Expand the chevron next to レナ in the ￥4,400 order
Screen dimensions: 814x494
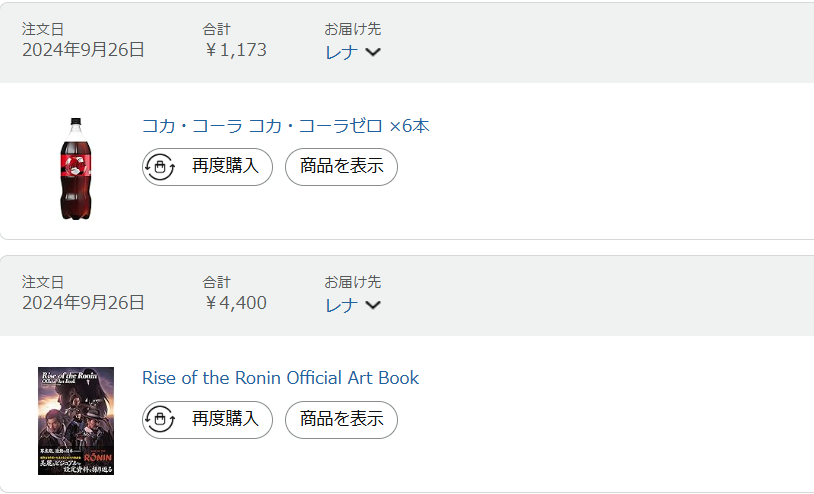(x=373, y=305)
